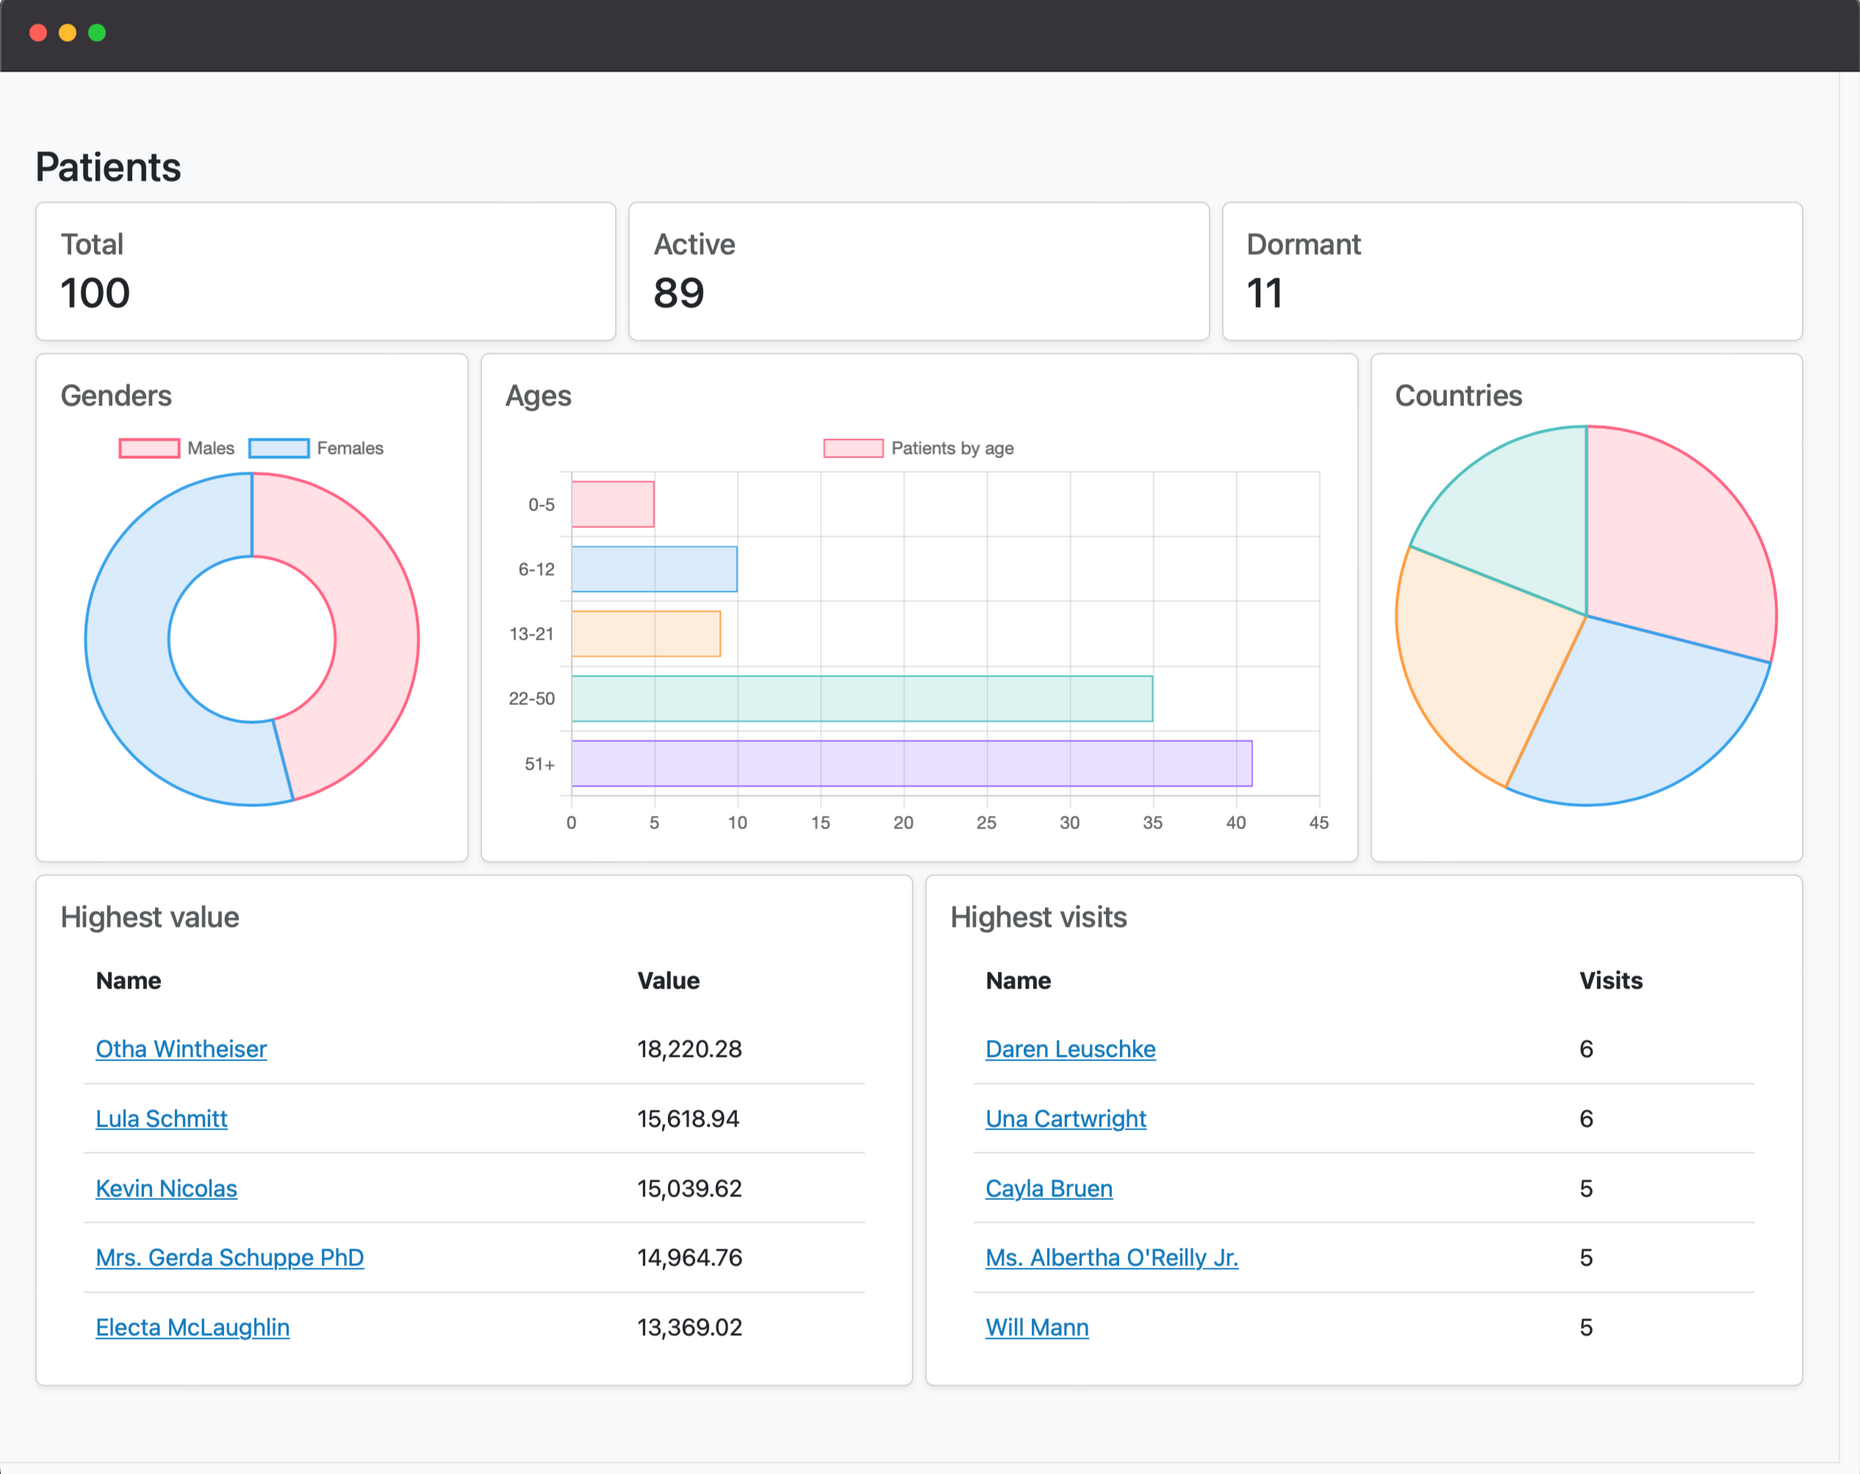The image size is (1860, 1474).
Task: Open Lula Schmitt patient record
Action: (161, 1119)
